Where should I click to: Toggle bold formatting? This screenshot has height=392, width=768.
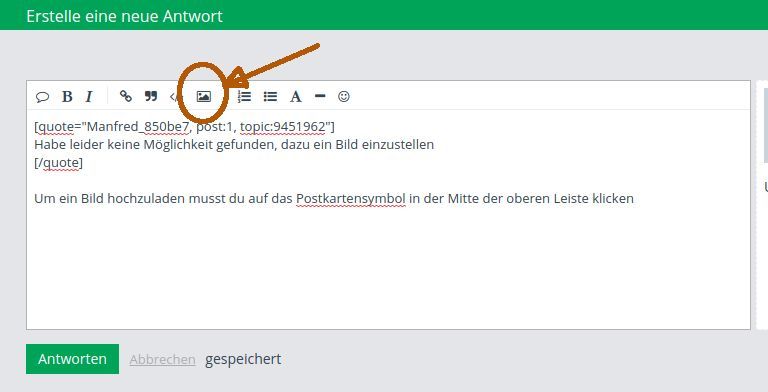[67, 97]
